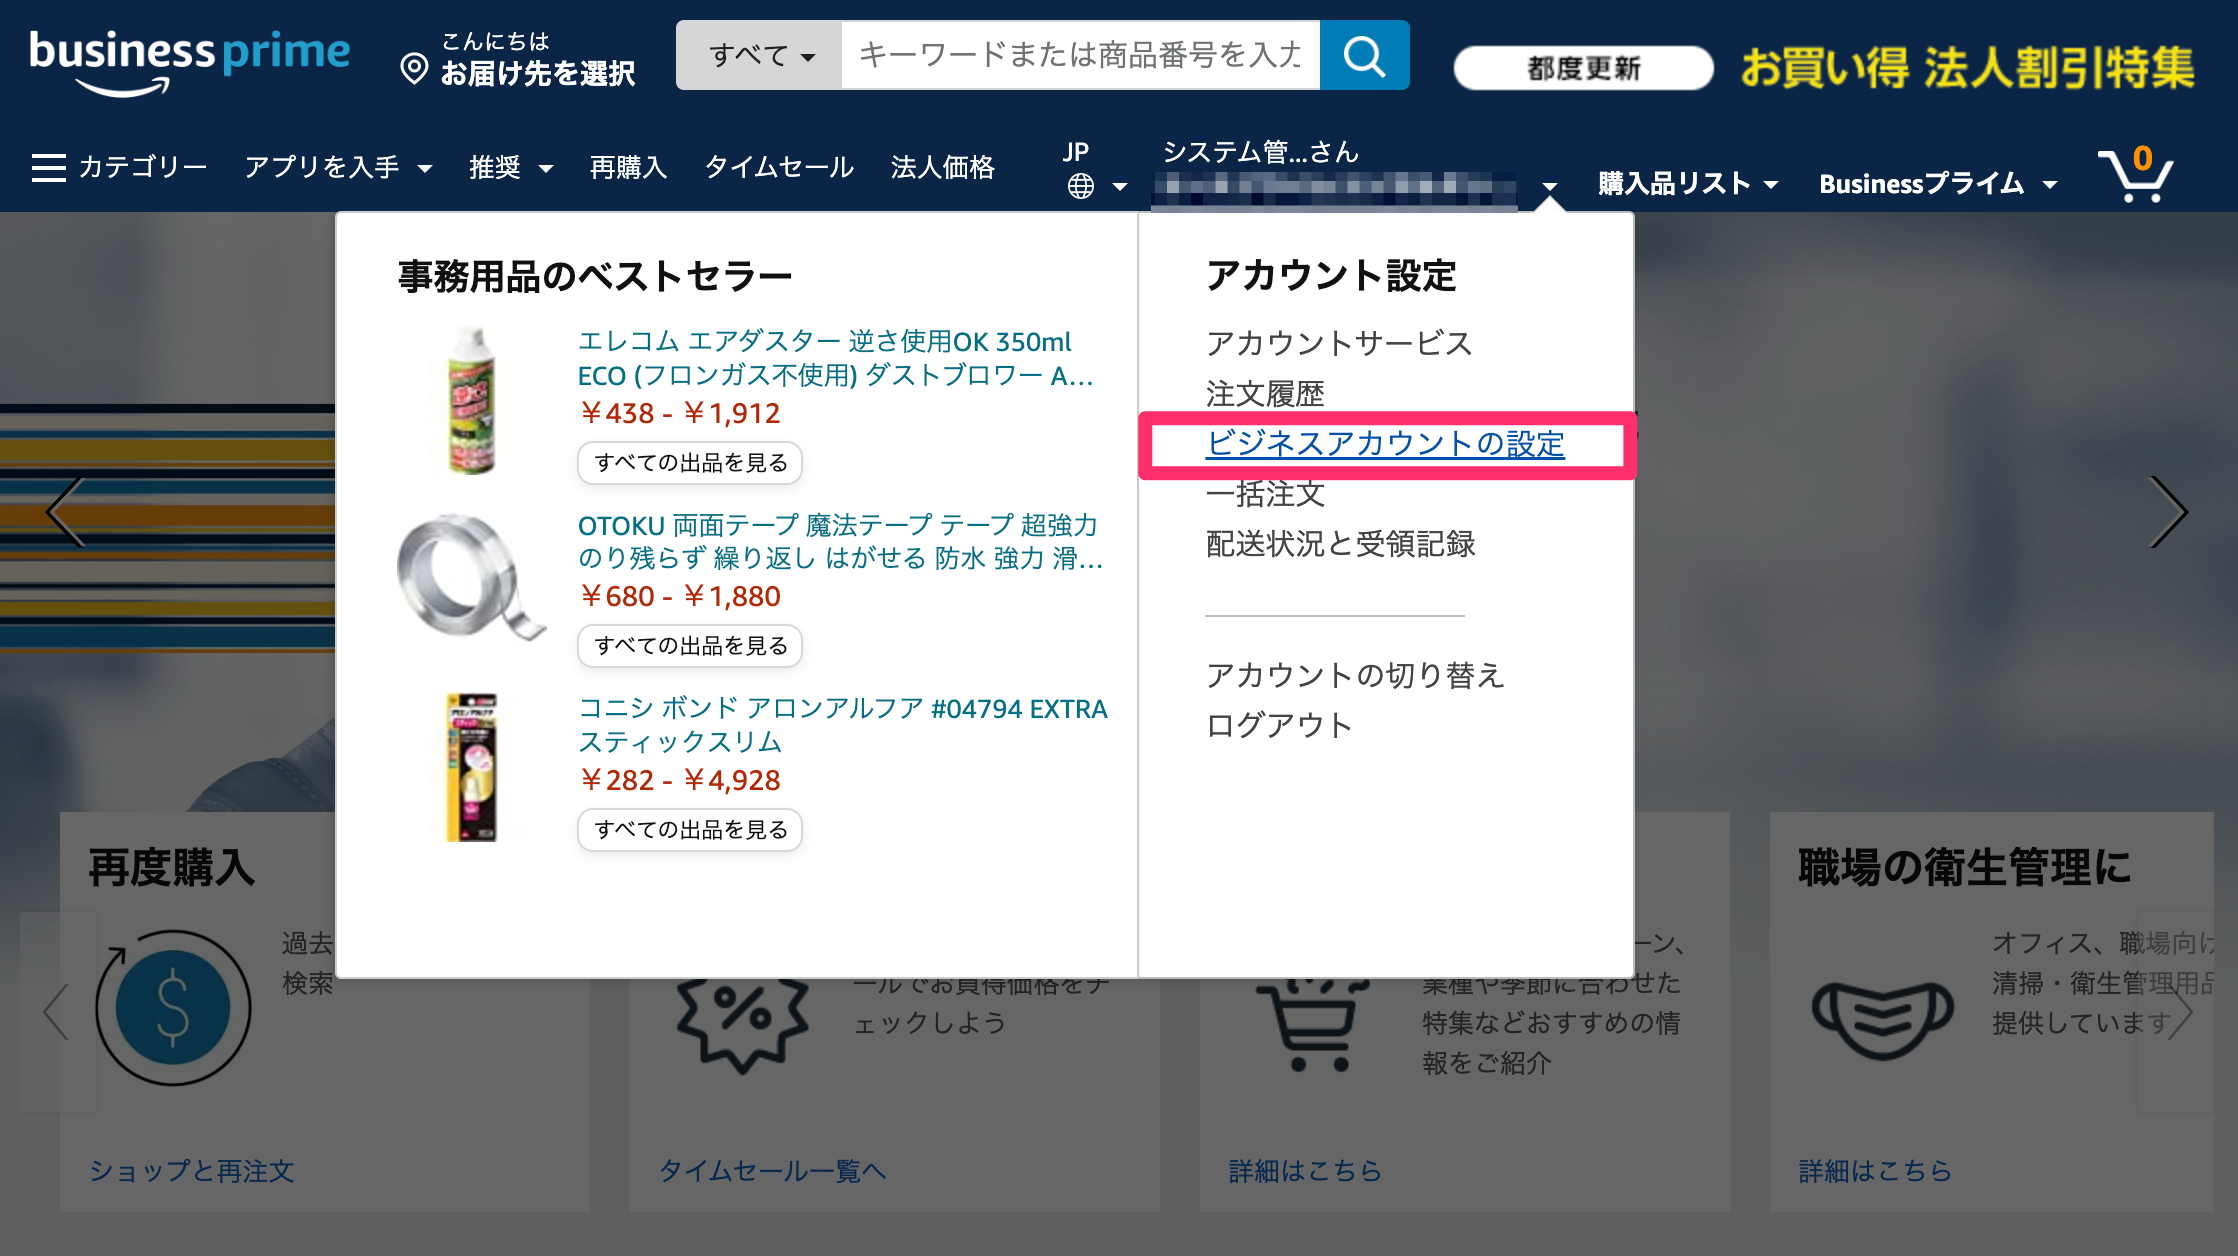Screen dimensions: 2238x1256
Task: Expand the 推奨 dropdown menu
Action: click(511, 167)
